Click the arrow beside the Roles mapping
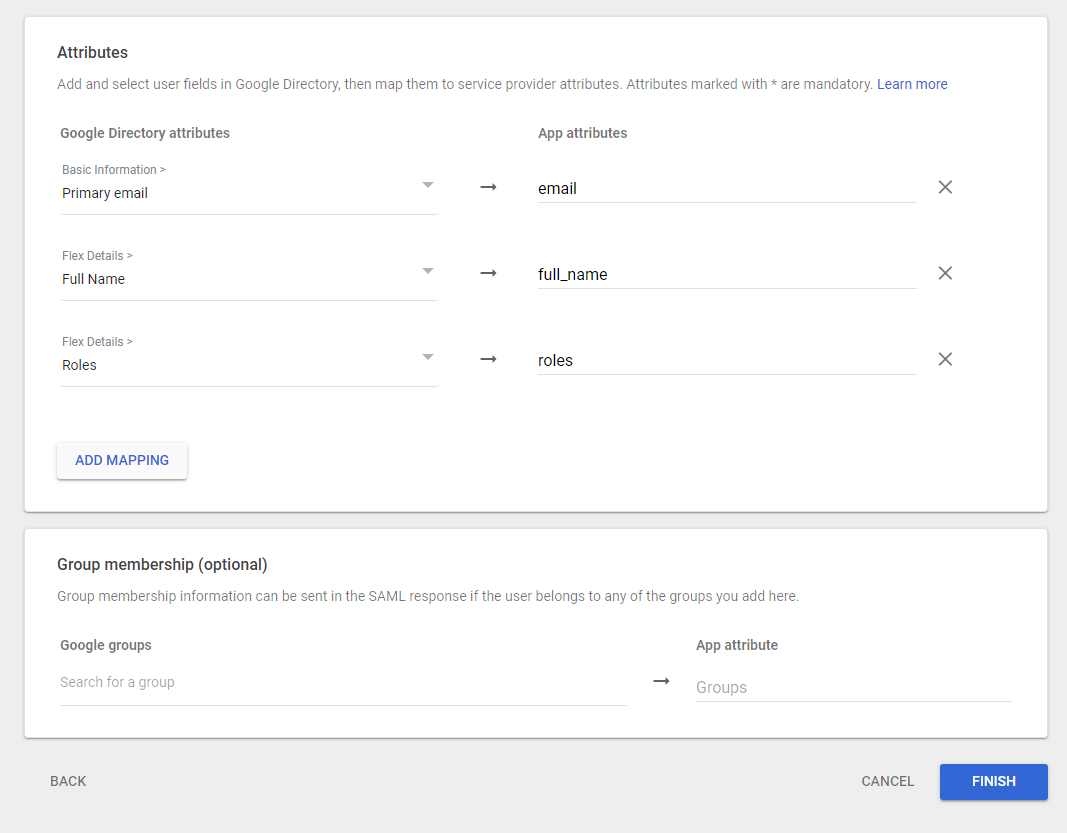 [488, 359]
